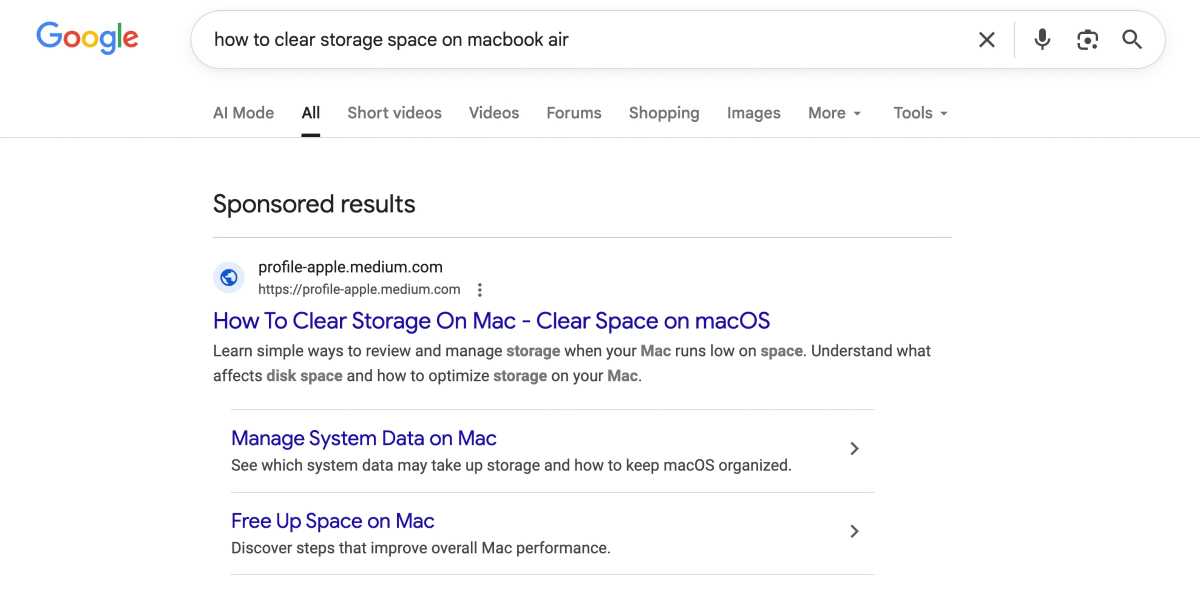Click the Free Up Space on Mac sitelink
The height and width of the screenshot is (606, 1200).
click(x=332, y=520)
